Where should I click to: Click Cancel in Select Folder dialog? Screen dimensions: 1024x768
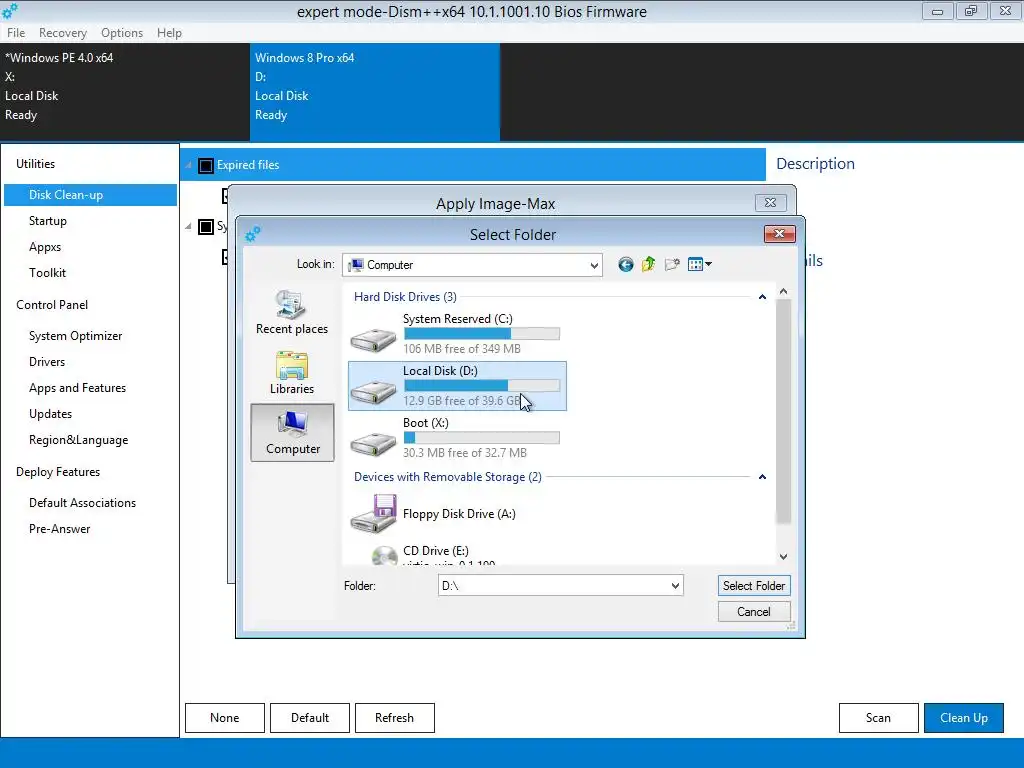pyautogui.click(x=754, y=612)
